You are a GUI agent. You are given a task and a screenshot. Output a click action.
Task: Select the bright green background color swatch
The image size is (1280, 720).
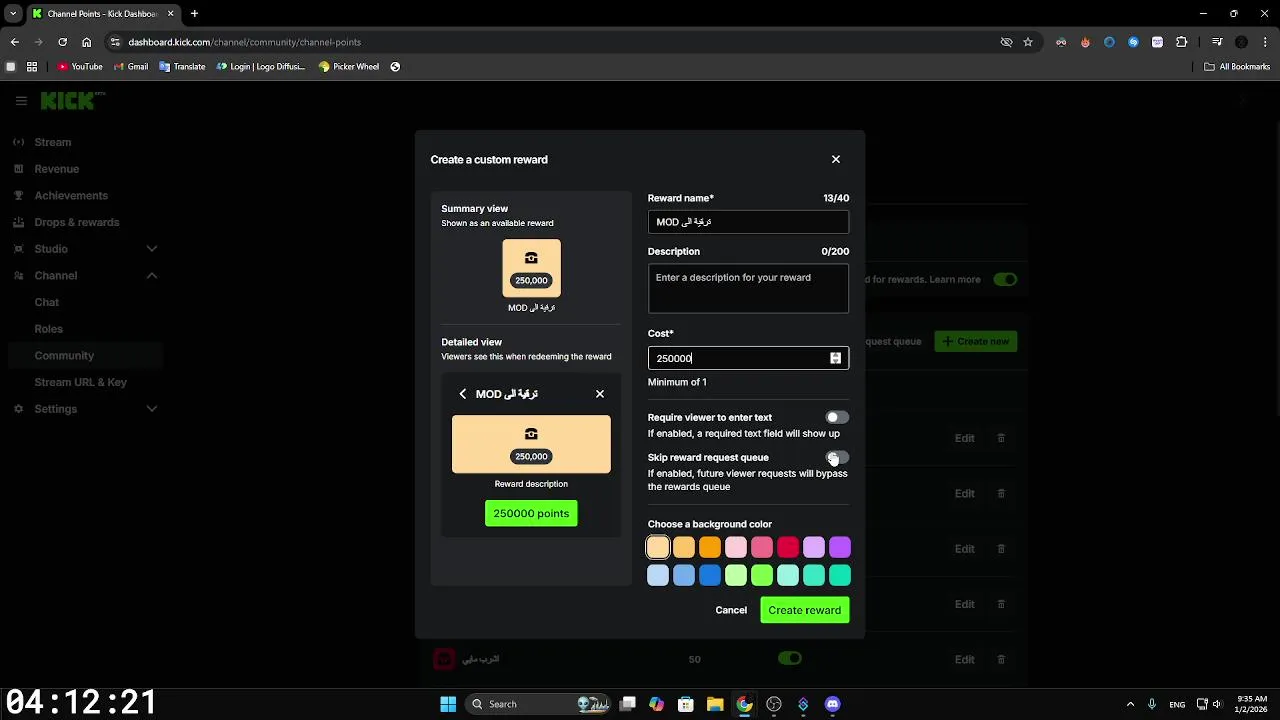[762, 575]
